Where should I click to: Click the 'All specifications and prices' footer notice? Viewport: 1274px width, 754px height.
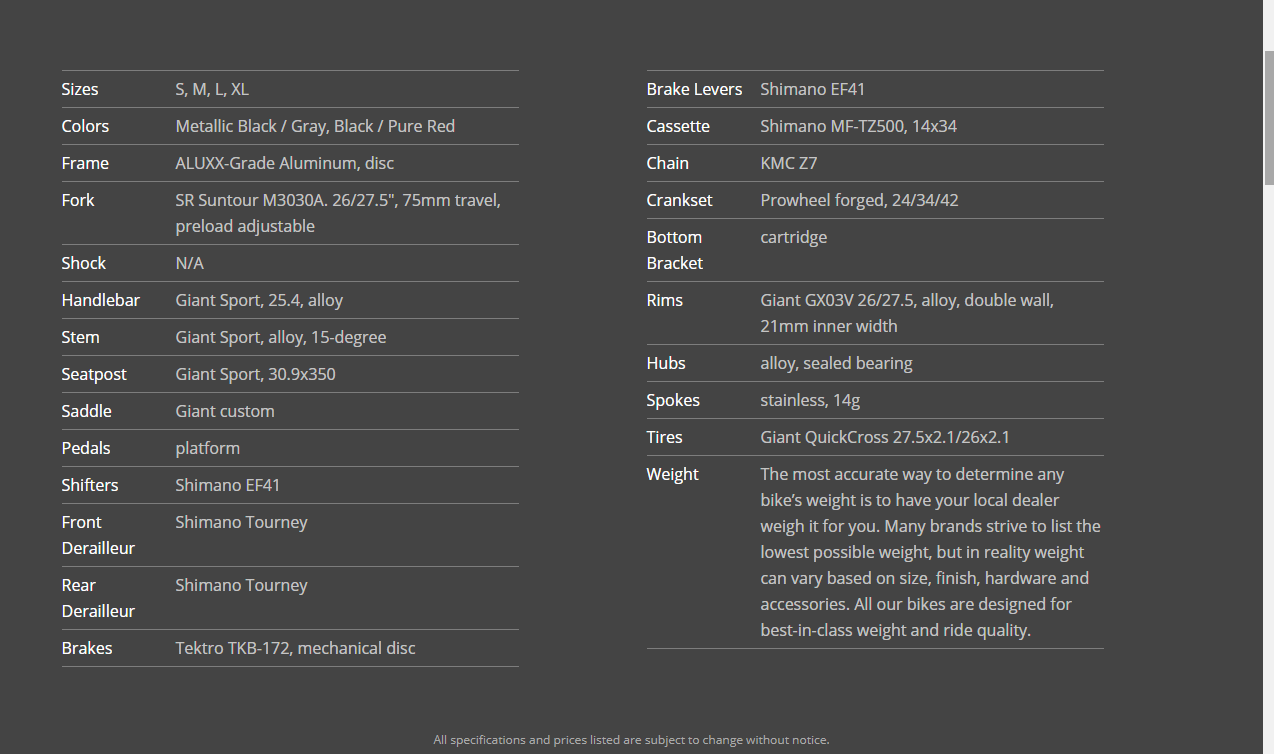click(631, 740)
